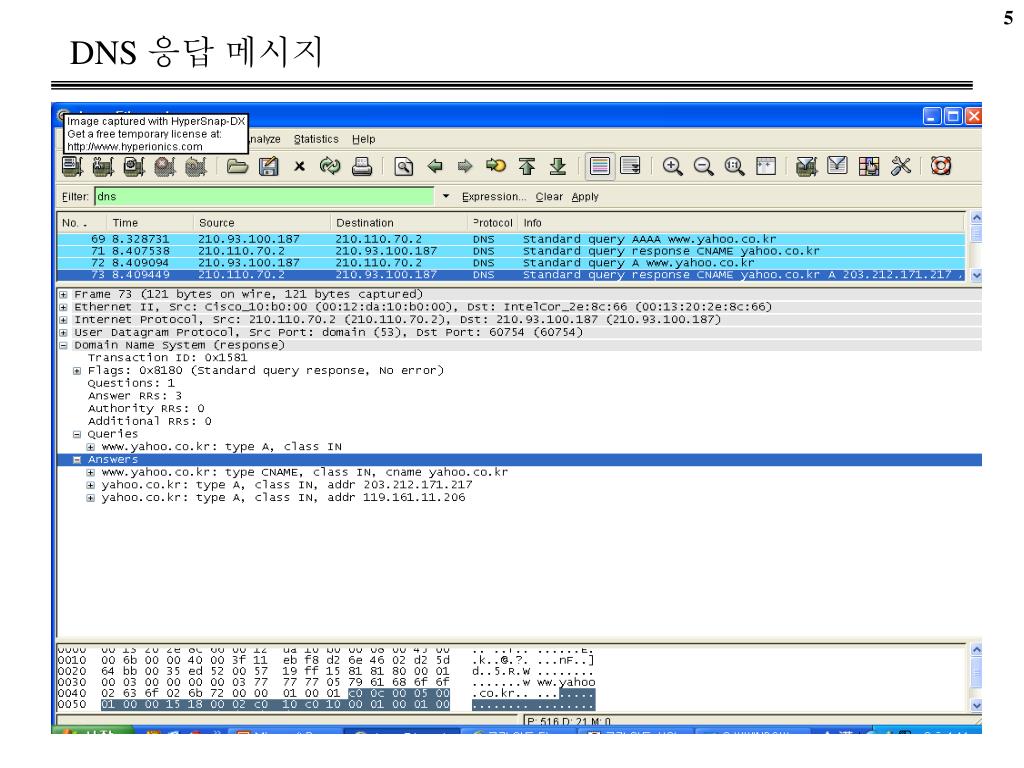Viewport: 1024px width, 768px height.
Task: Sort by the Destination column header
Action: coord(399,223)
